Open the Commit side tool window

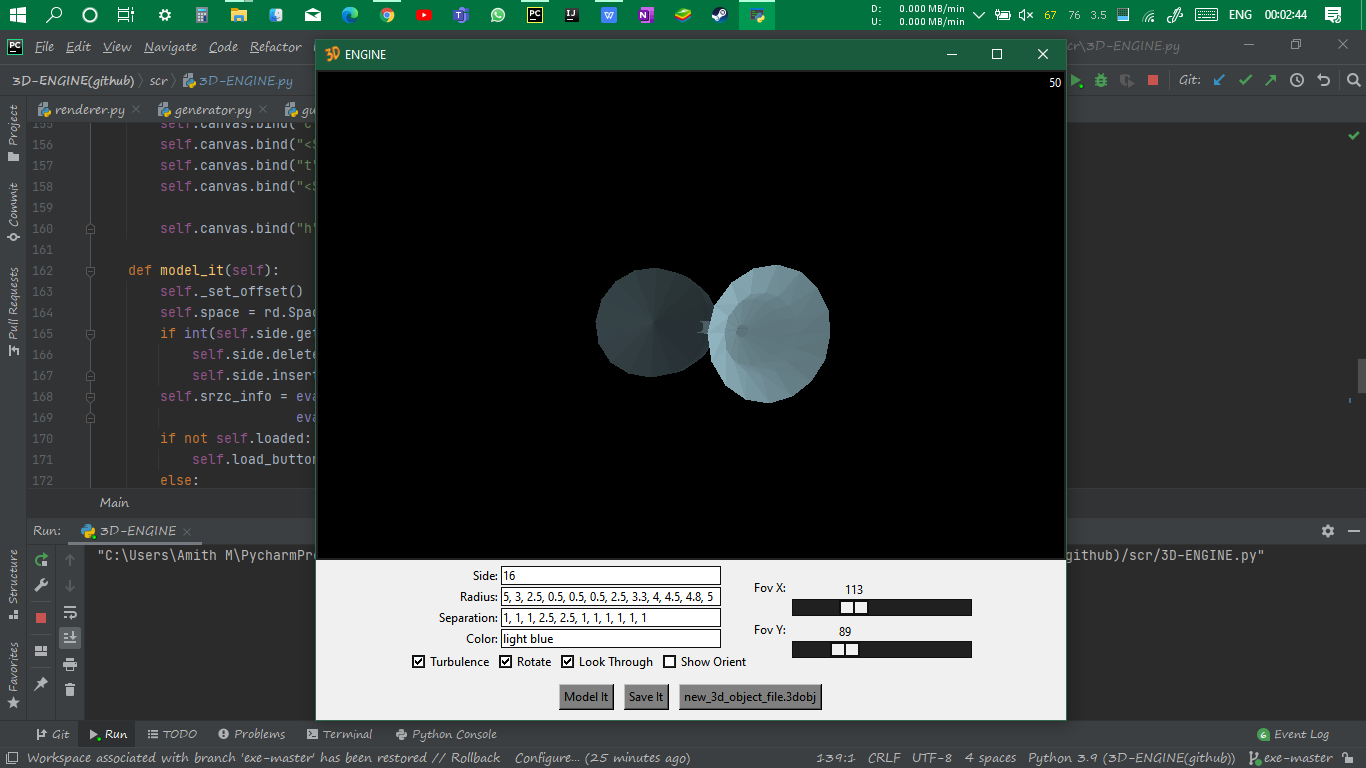13,211
